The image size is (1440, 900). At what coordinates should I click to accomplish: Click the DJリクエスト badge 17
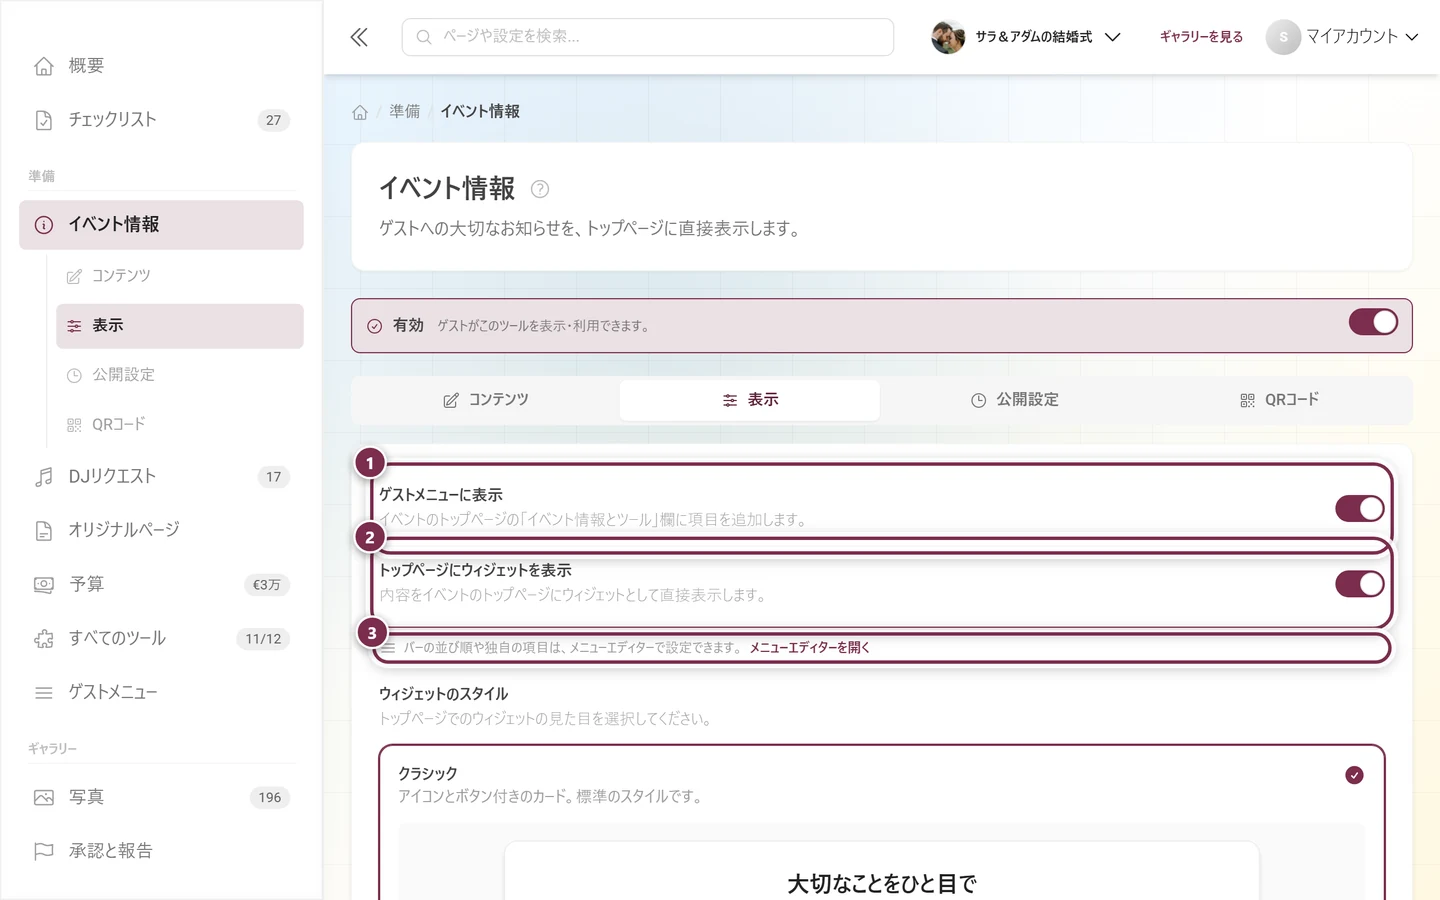274,477
